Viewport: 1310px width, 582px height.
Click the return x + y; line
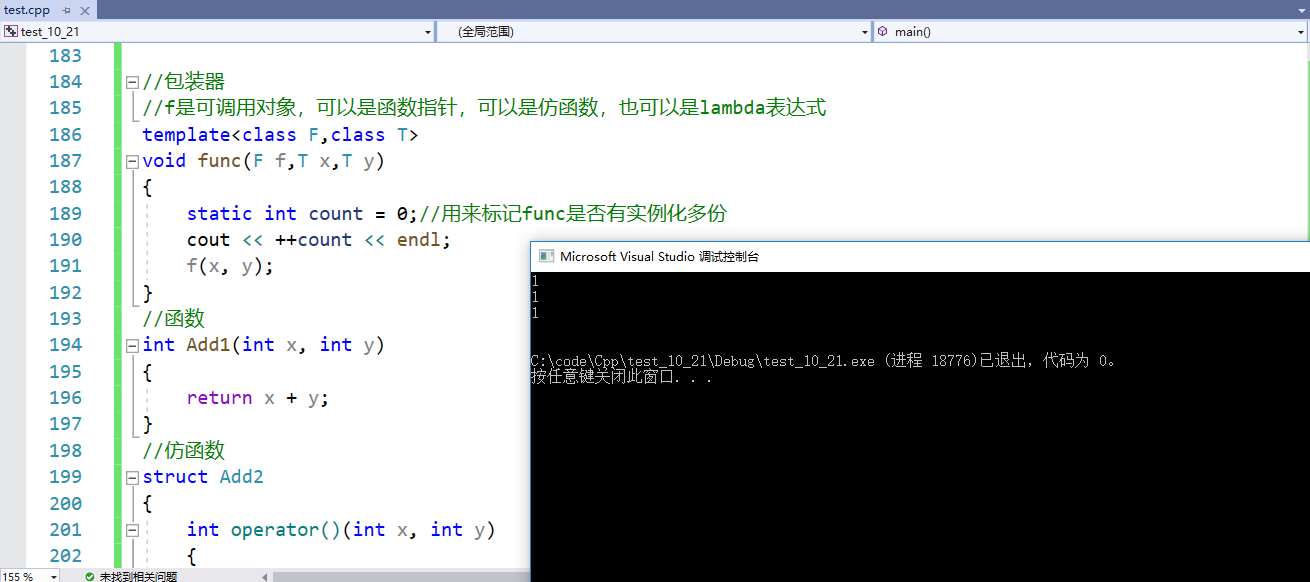coord(257,398)
